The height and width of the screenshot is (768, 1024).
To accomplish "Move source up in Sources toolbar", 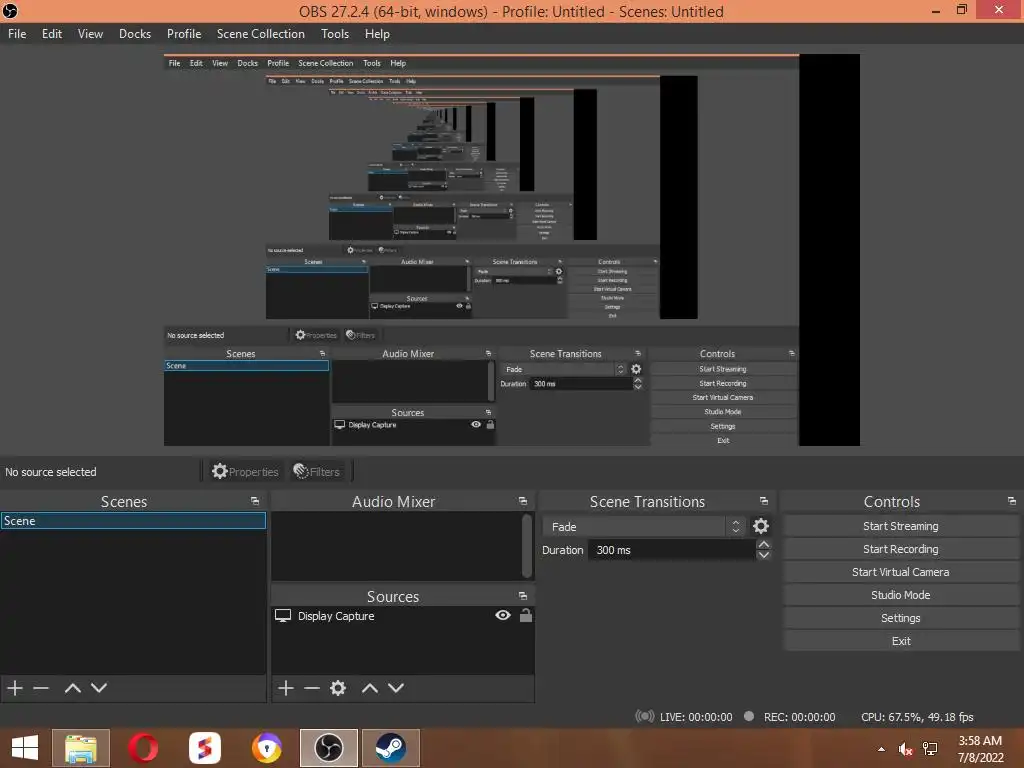I will (x=370, y=688).
